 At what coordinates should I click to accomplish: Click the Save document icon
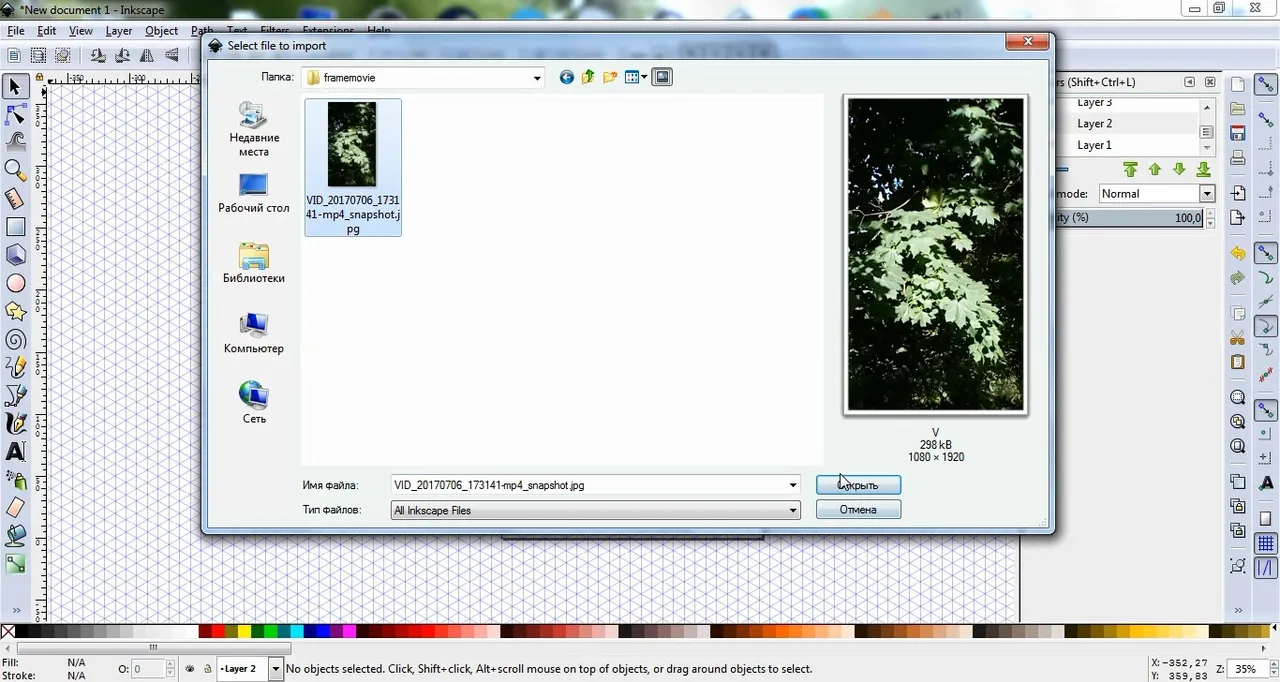click(1238, 132)
